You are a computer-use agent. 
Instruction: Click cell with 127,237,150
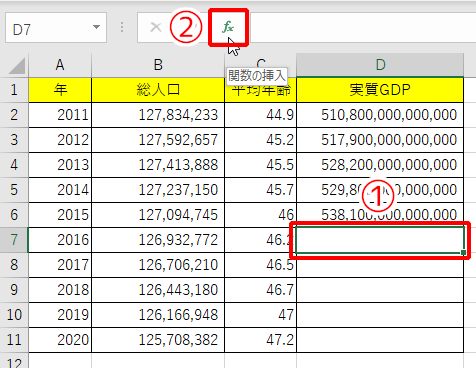coord(158,190)
